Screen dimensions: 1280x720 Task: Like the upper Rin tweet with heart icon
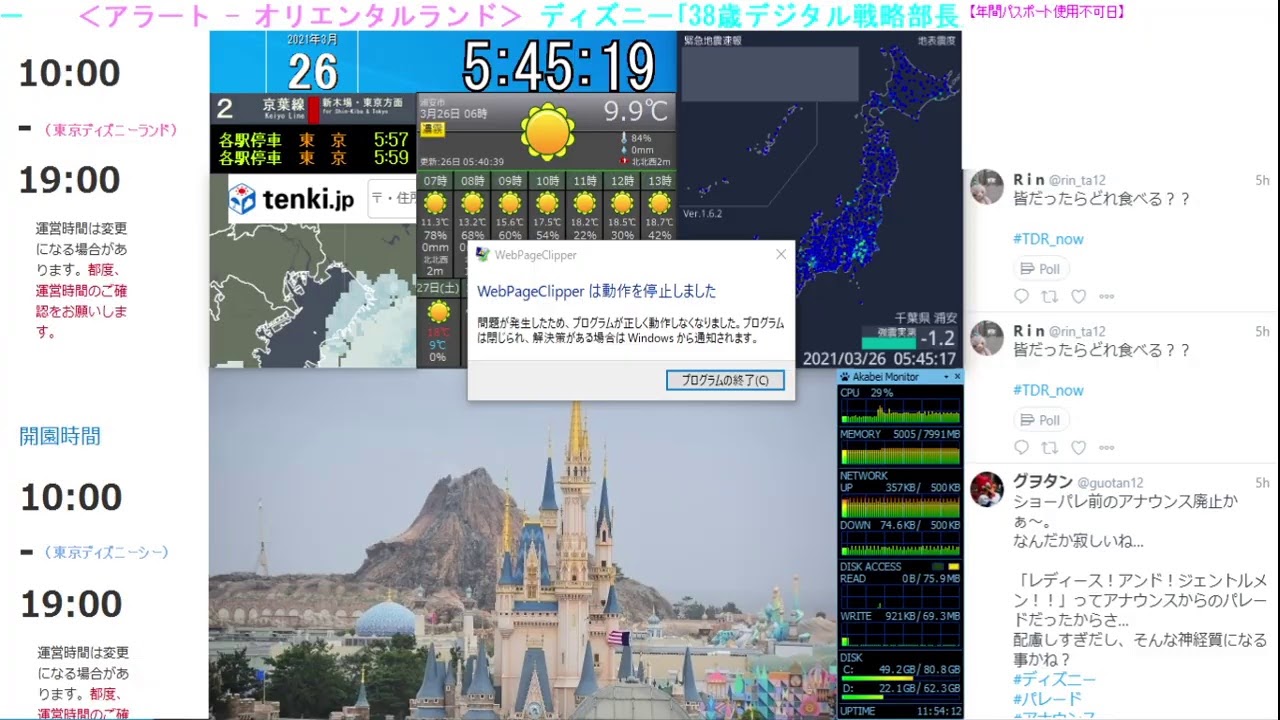pyautogui.click(x=1078, y=296)
